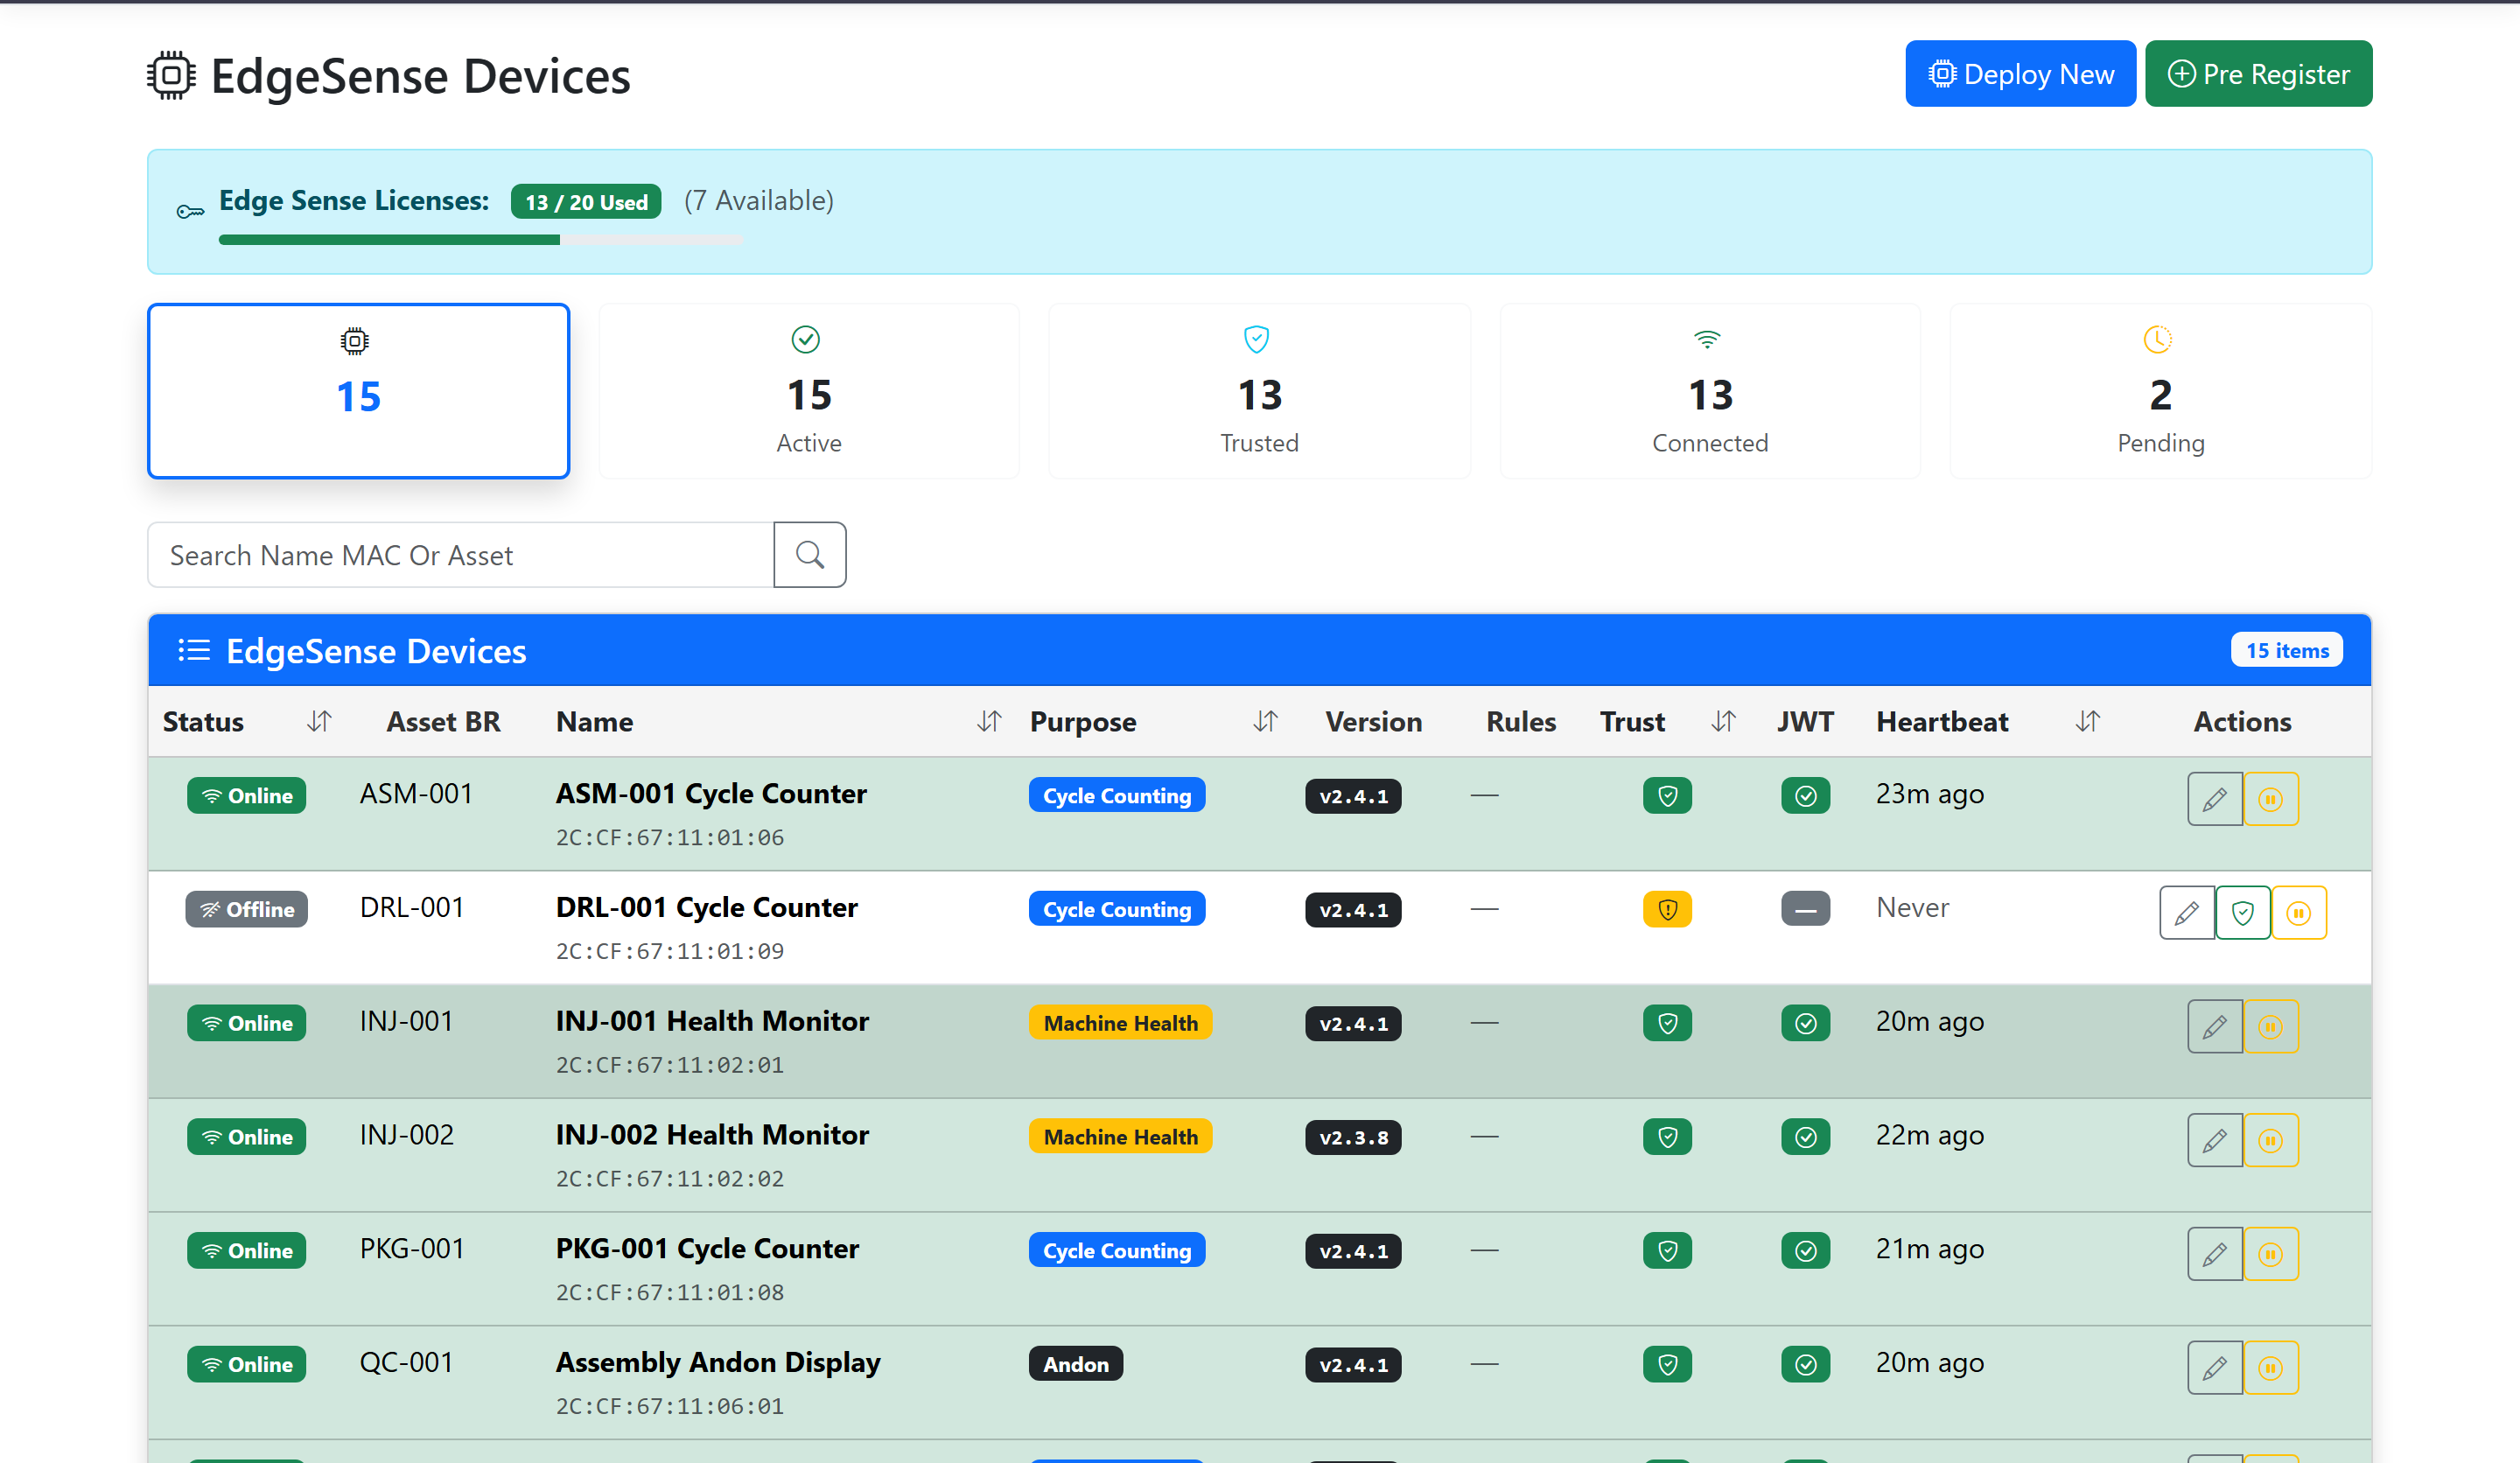Click the MAC address 2C:CF:67:11:02:02
Viewport: 2520px width, 1463px height.
pyautogui.click(x=670, y=1179)
